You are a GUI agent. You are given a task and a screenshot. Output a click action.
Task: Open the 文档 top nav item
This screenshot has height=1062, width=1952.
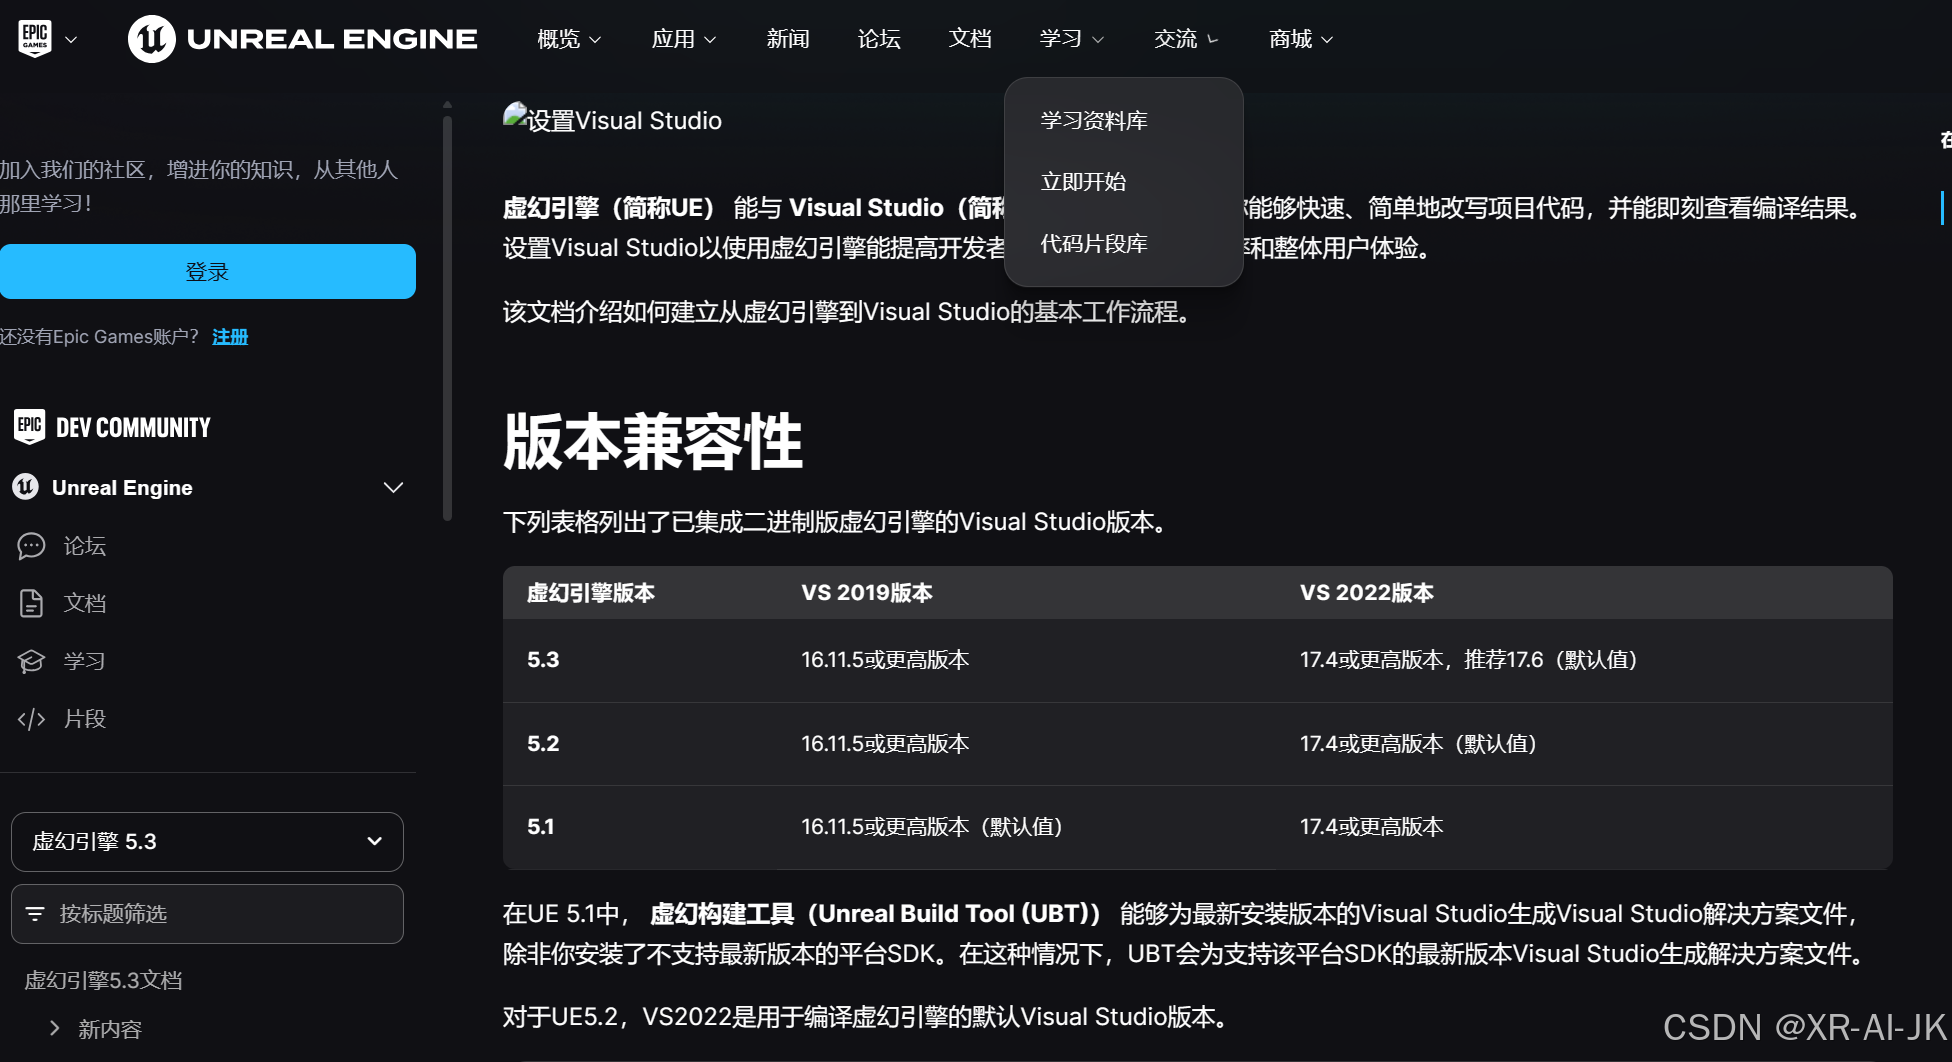(970, 39)
